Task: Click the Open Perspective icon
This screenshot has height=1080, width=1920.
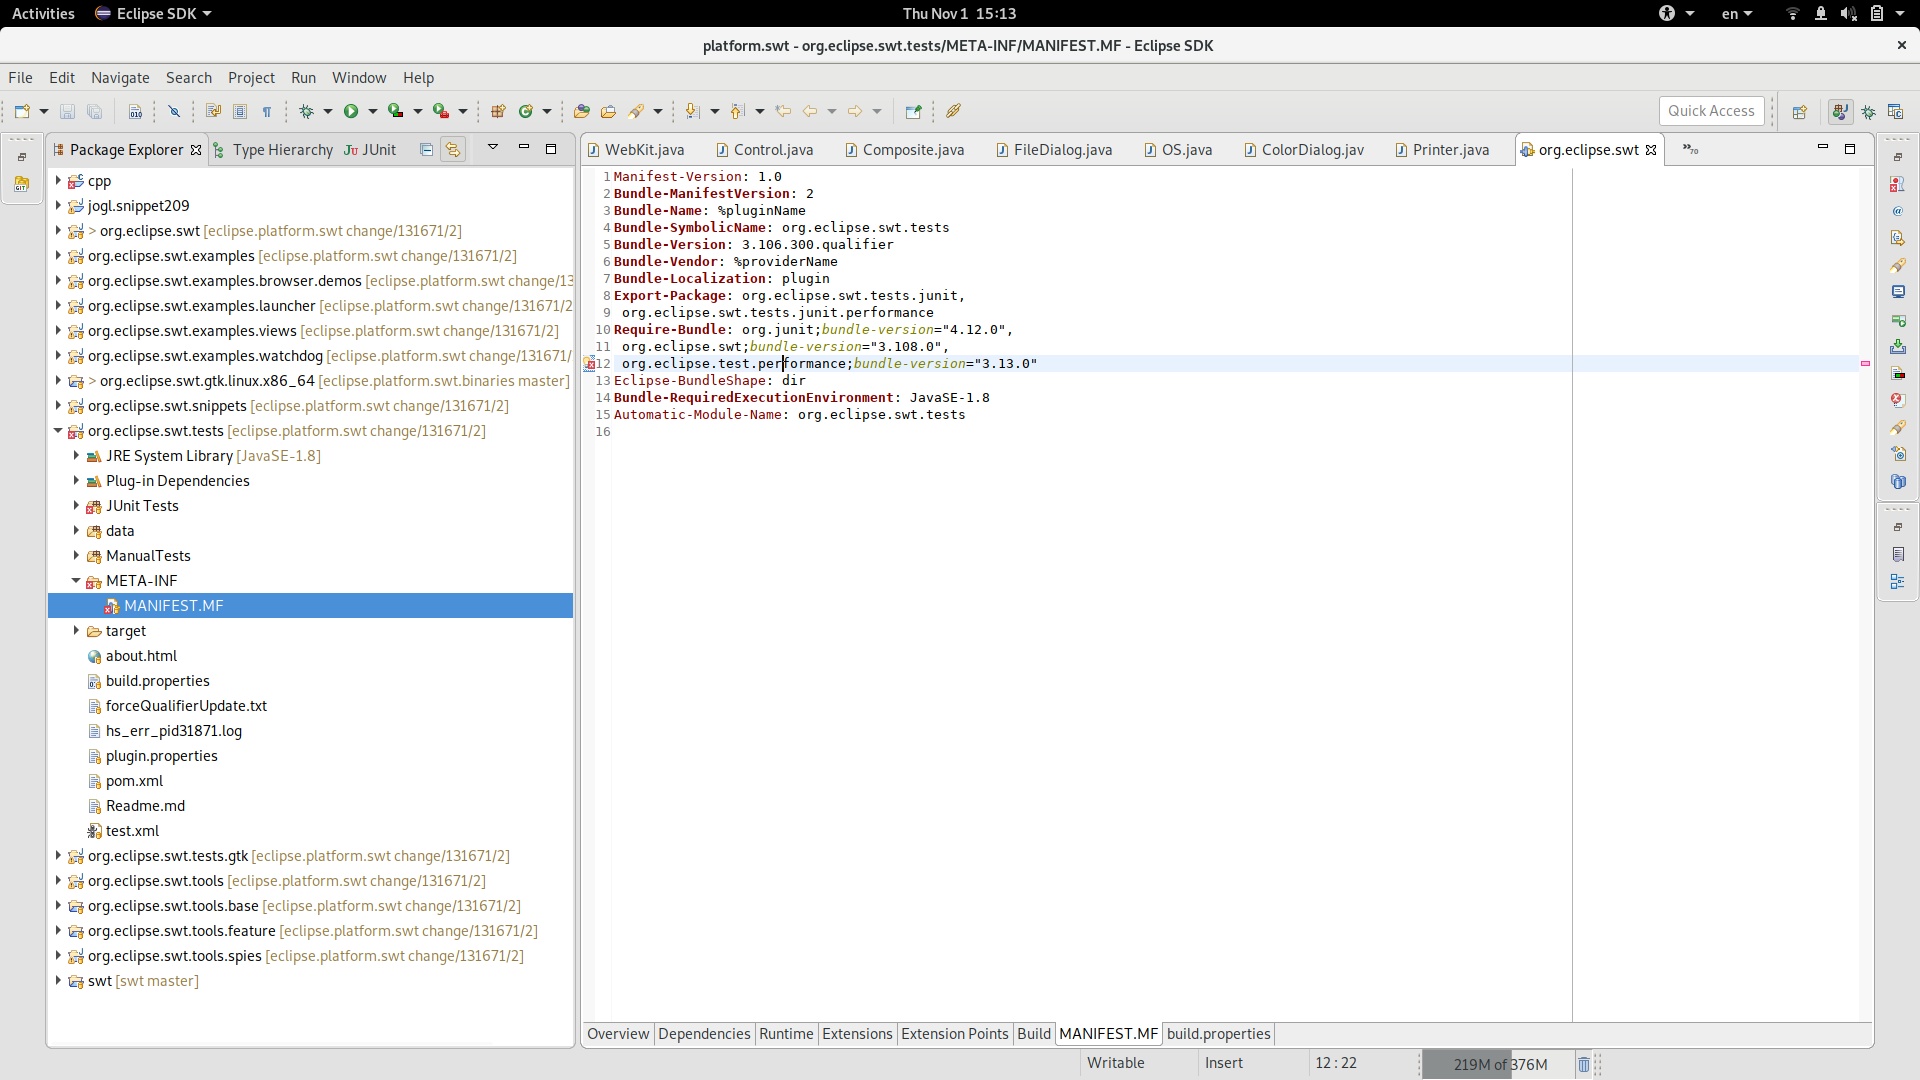Action: tap(1800, 111)
